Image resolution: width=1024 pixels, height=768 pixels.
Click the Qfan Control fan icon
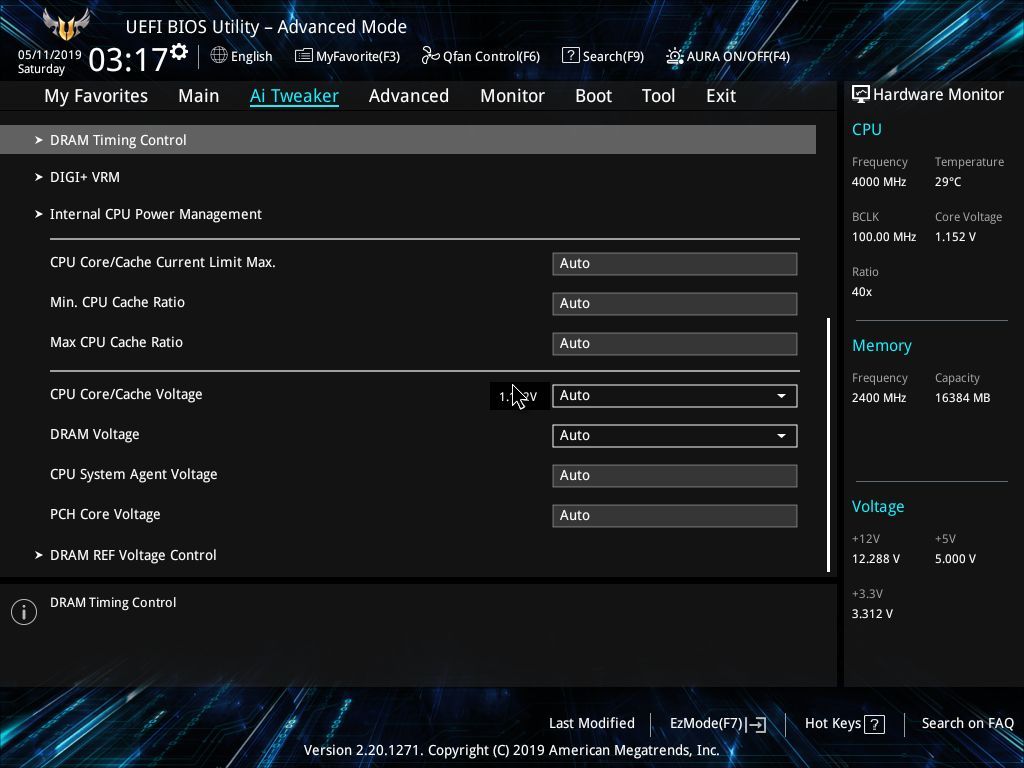(x=430, y=56)
